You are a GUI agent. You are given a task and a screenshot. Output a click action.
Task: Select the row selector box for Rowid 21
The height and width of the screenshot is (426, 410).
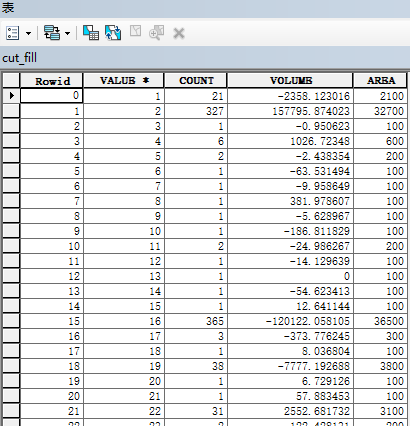(11, 411)
